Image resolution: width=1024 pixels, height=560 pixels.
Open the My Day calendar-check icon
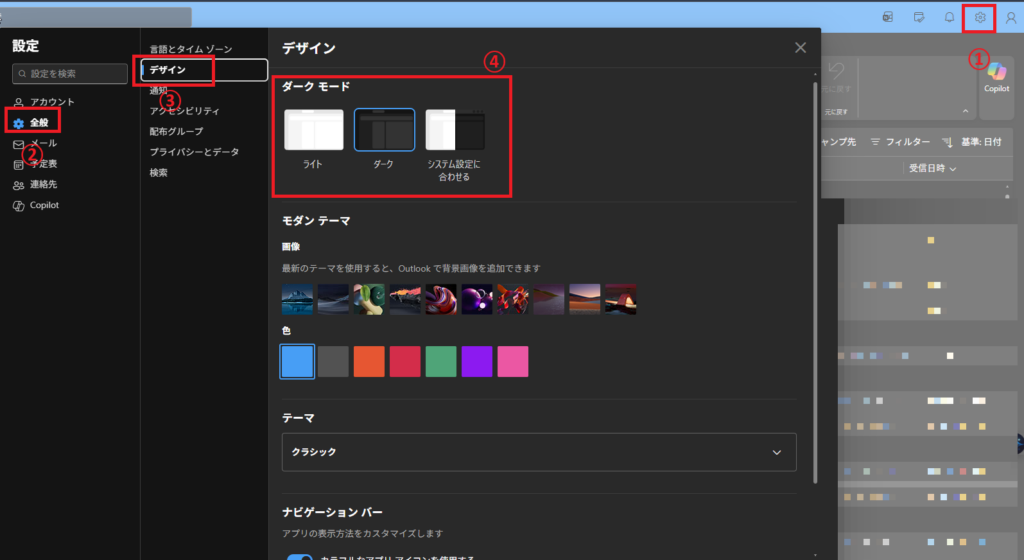click(918, 17)
